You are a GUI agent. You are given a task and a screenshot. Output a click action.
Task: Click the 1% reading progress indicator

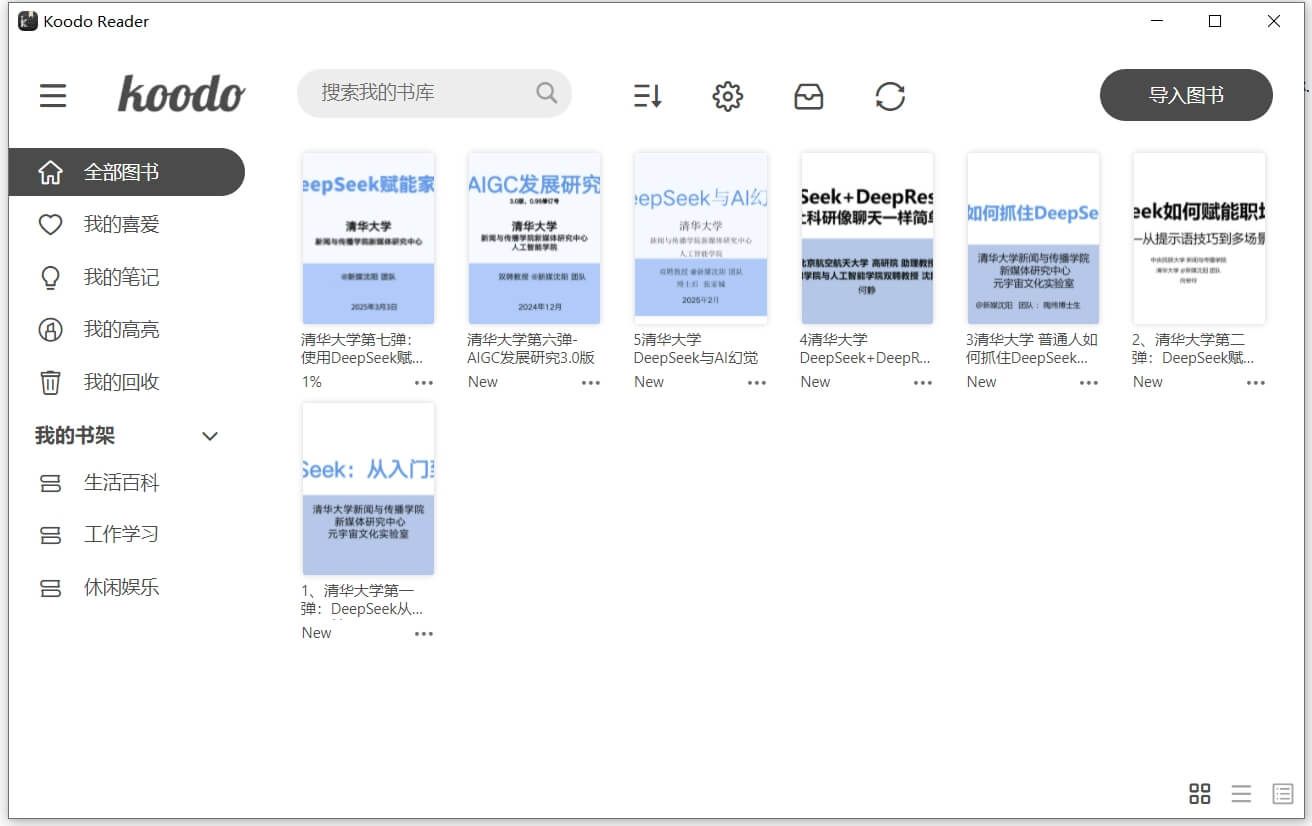click(x=311, y=381)
